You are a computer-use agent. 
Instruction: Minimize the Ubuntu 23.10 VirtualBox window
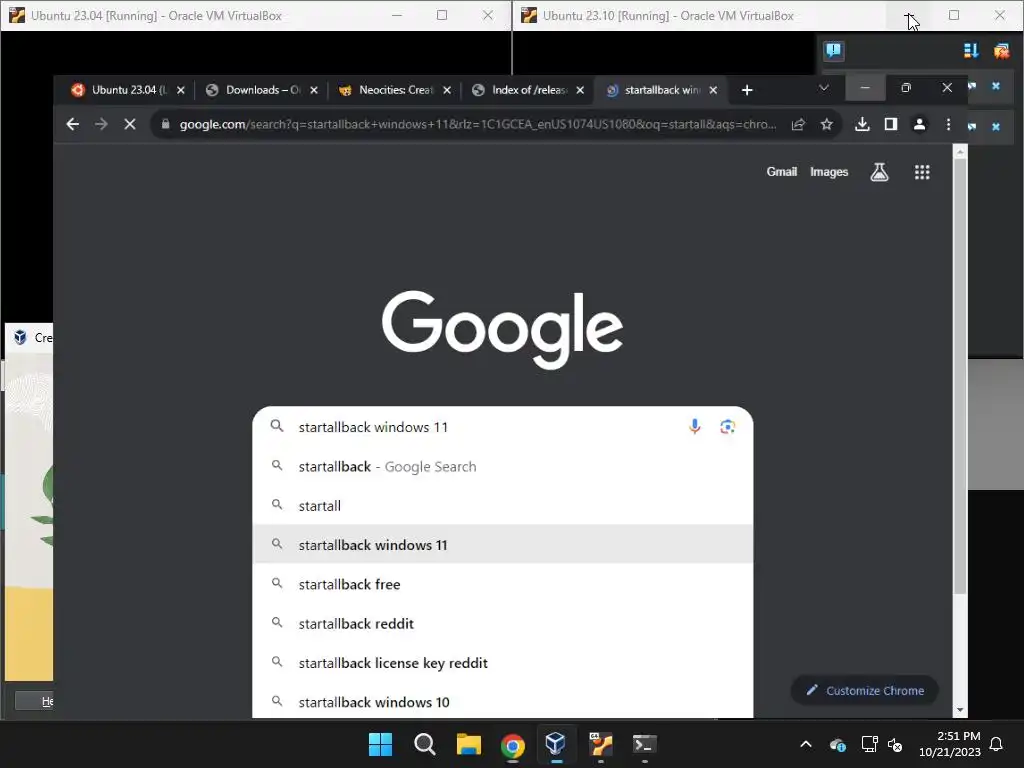(x=908, y=15)
